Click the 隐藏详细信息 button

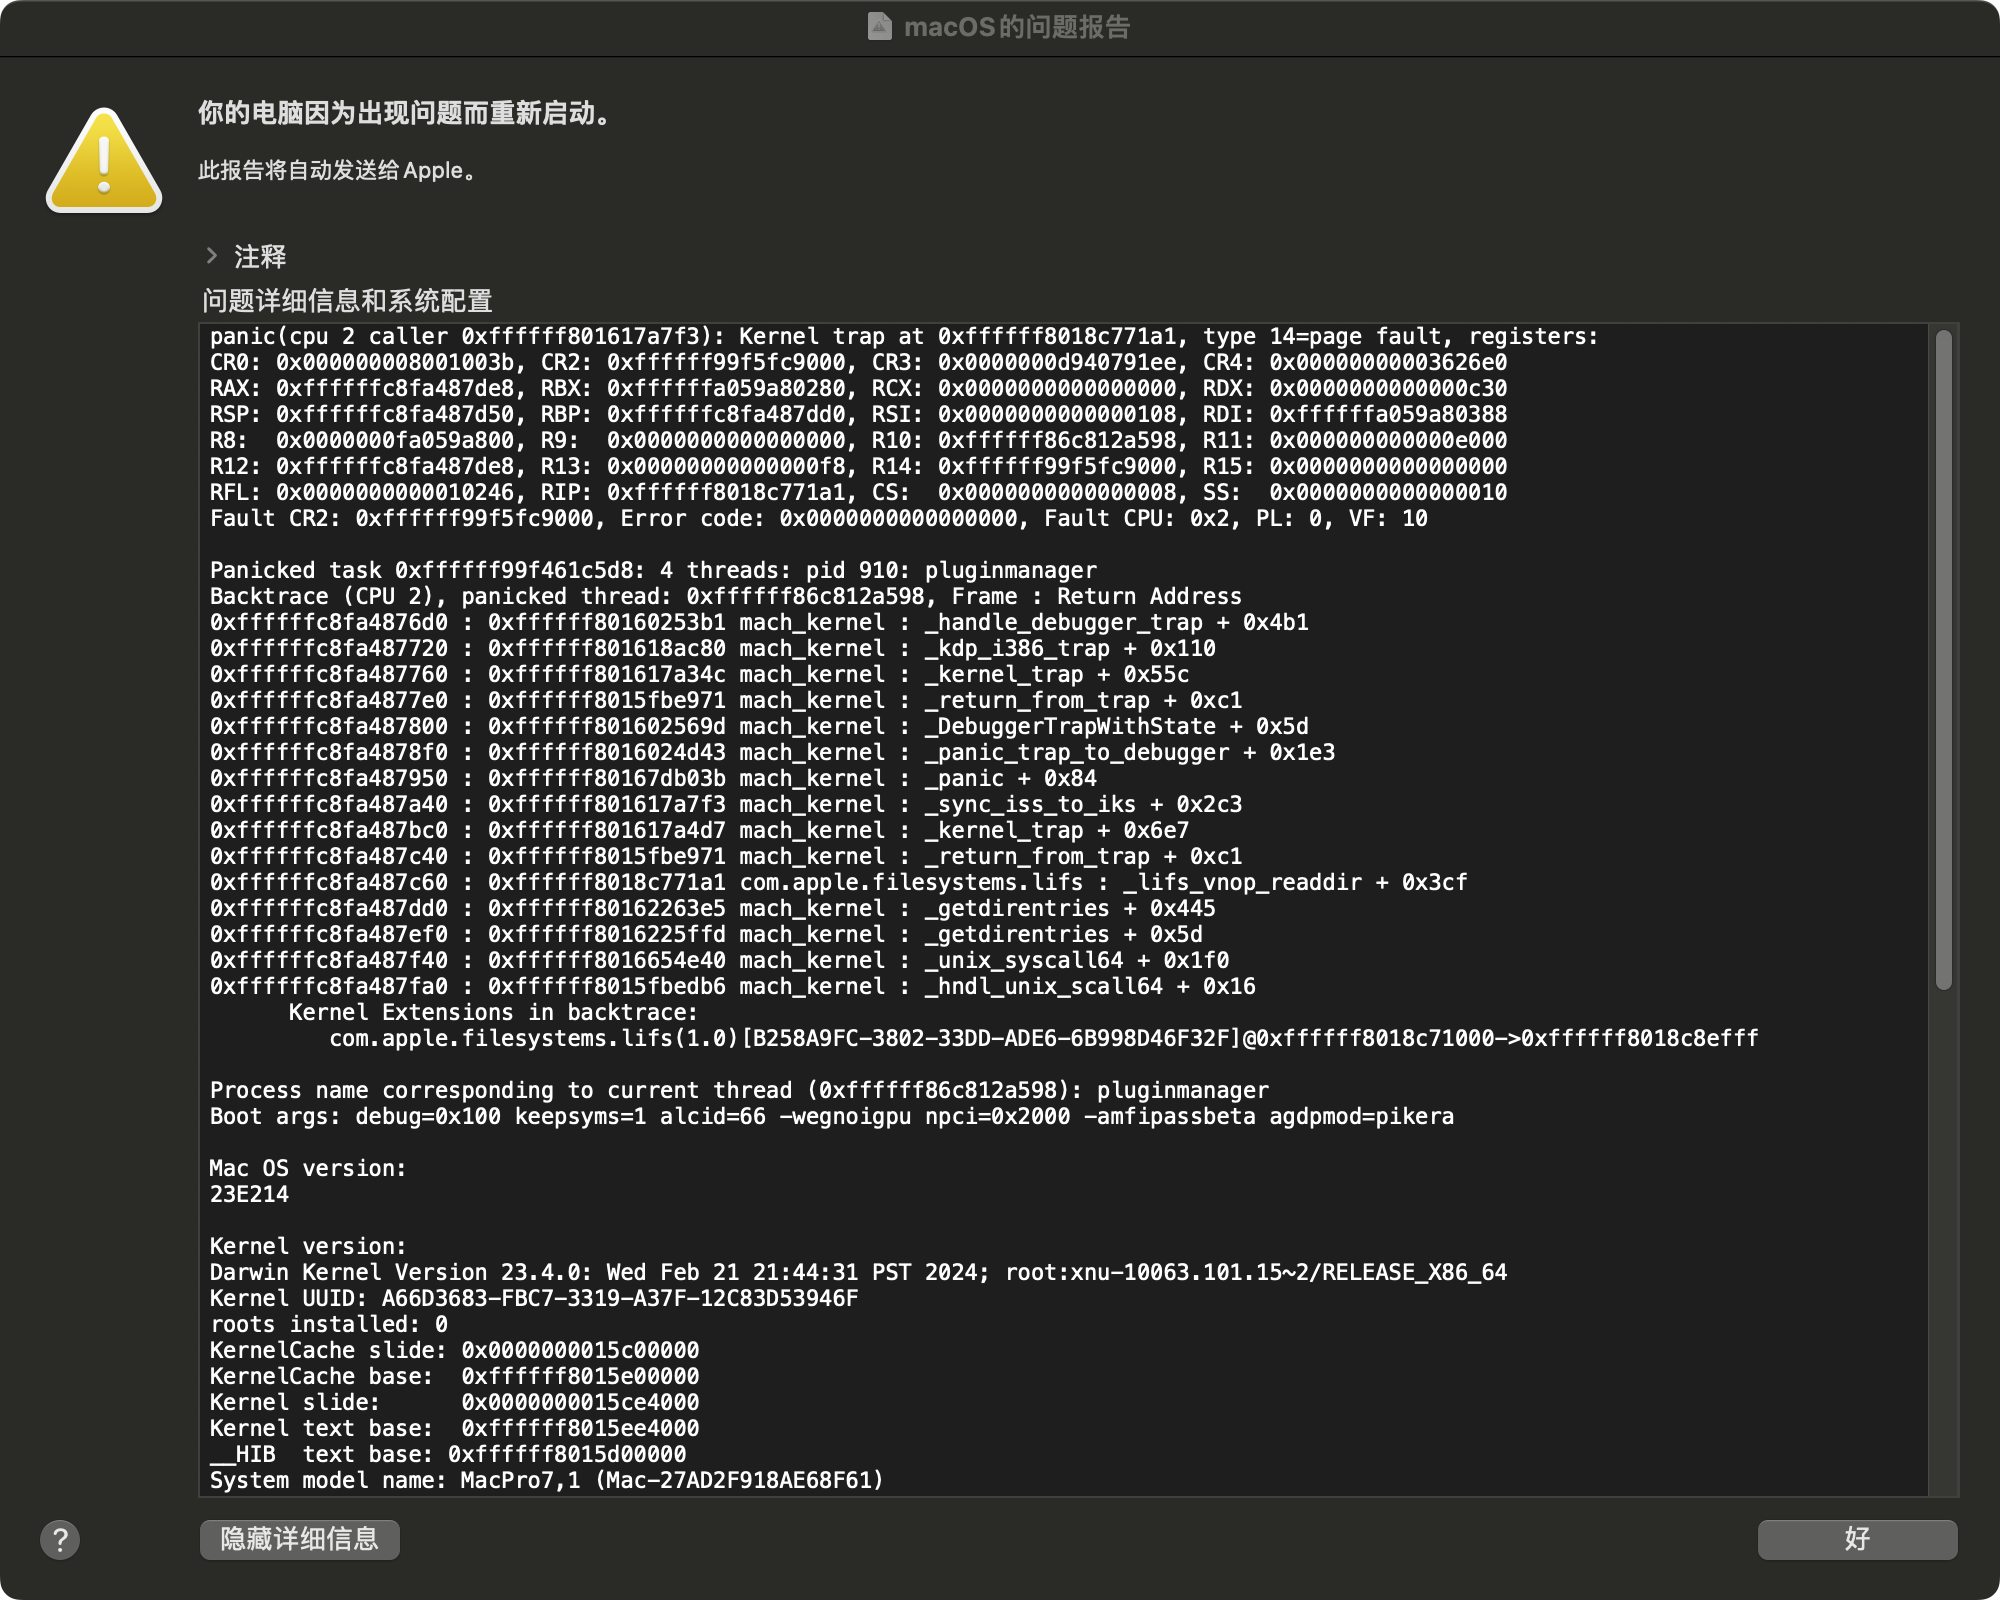(x=300, y=1539)
